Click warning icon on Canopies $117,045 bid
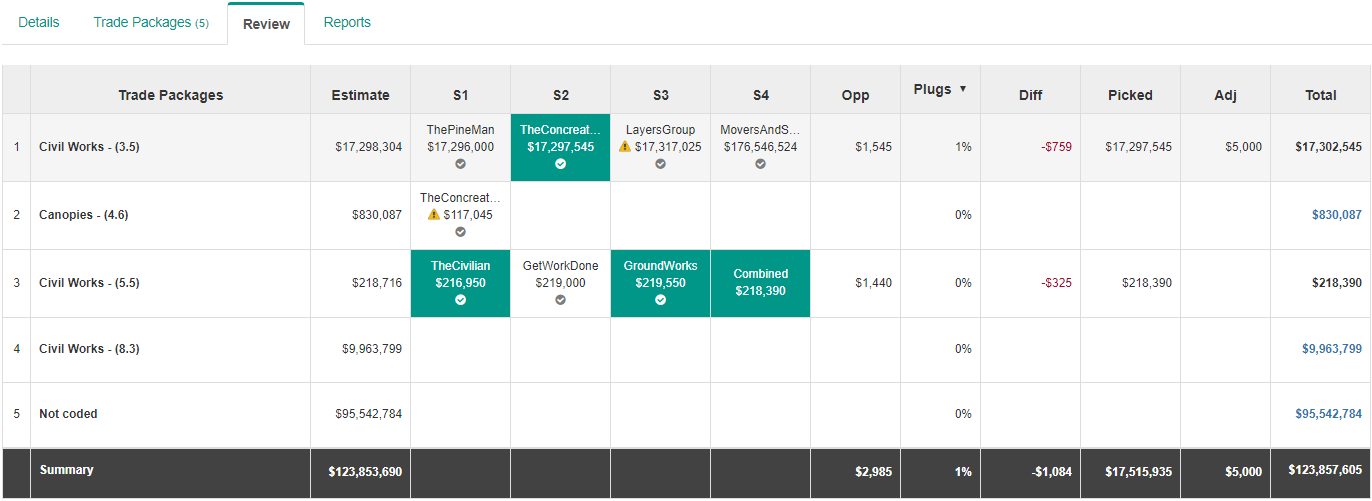 (434, 215)
